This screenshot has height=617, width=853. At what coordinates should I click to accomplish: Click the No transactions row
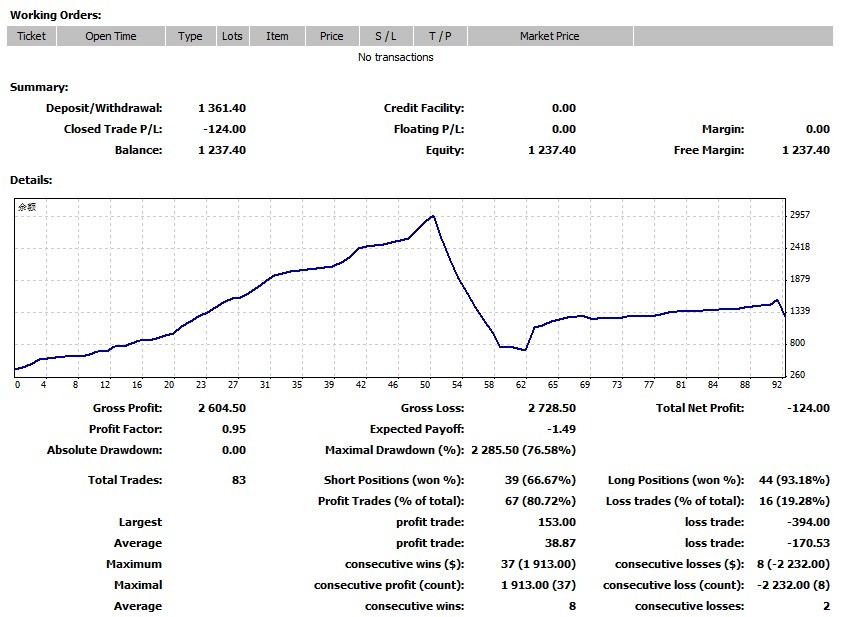click(396, 57)
